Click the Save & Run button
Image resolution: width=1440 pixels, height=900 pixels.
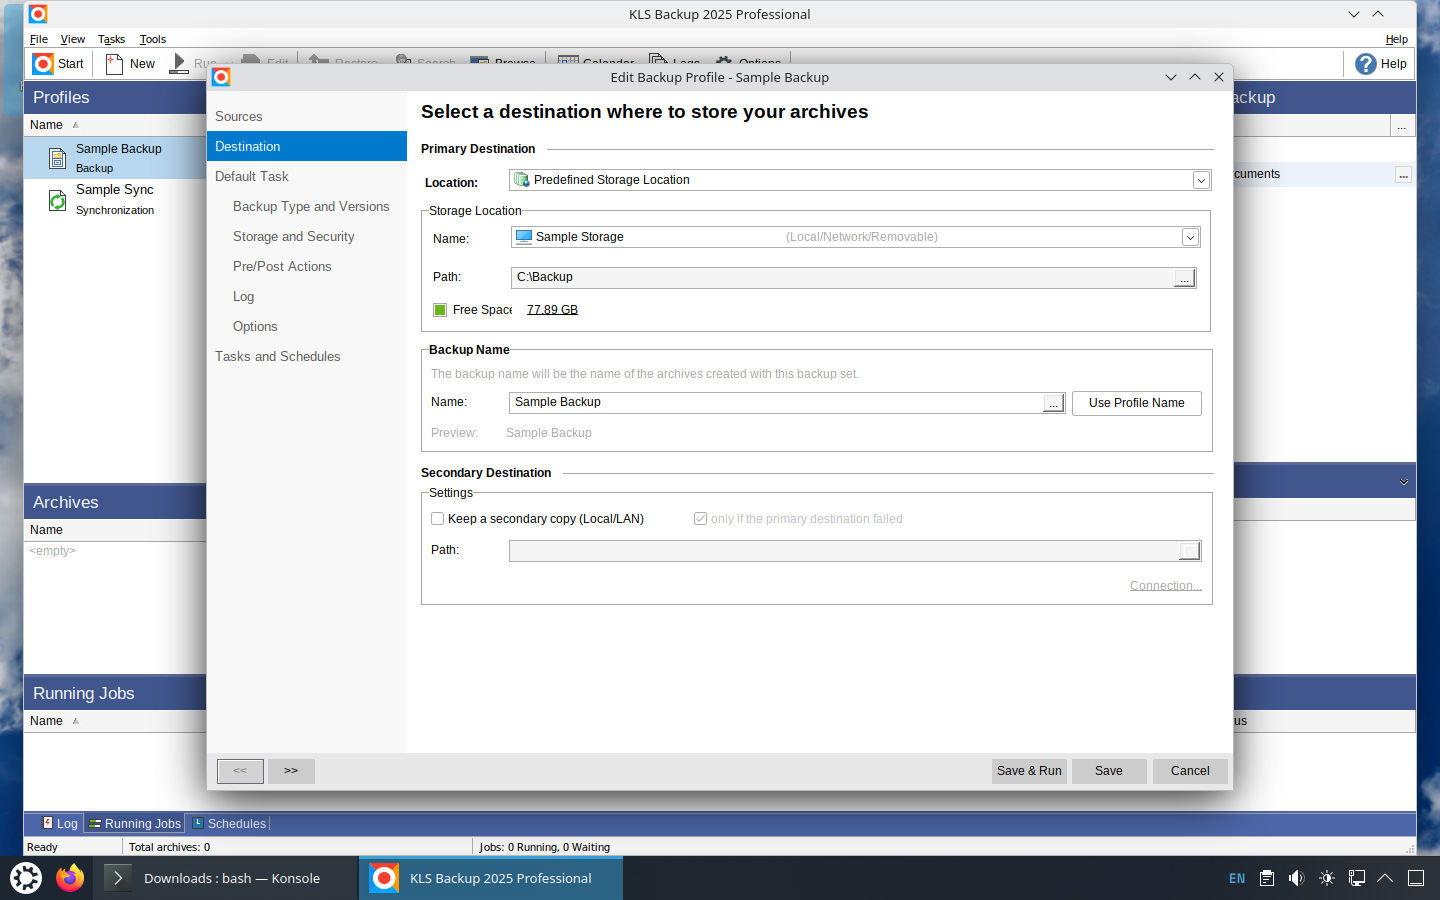1029,771
